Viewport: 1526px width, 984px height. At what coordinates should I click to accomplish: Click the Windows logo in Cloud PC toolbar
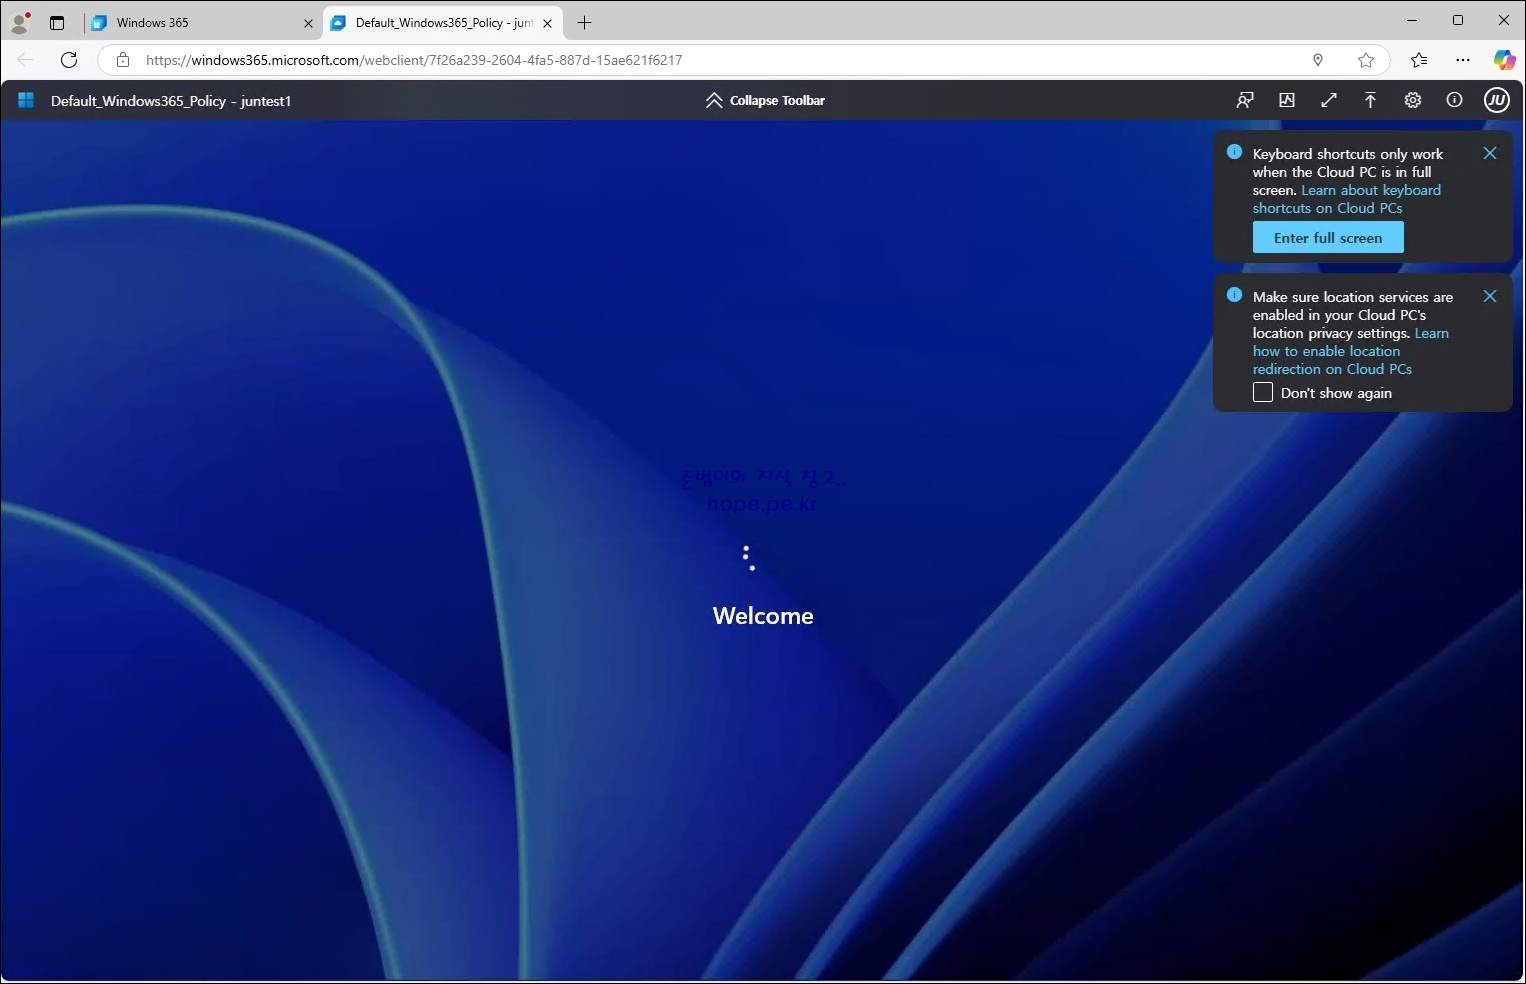(26, 100)
